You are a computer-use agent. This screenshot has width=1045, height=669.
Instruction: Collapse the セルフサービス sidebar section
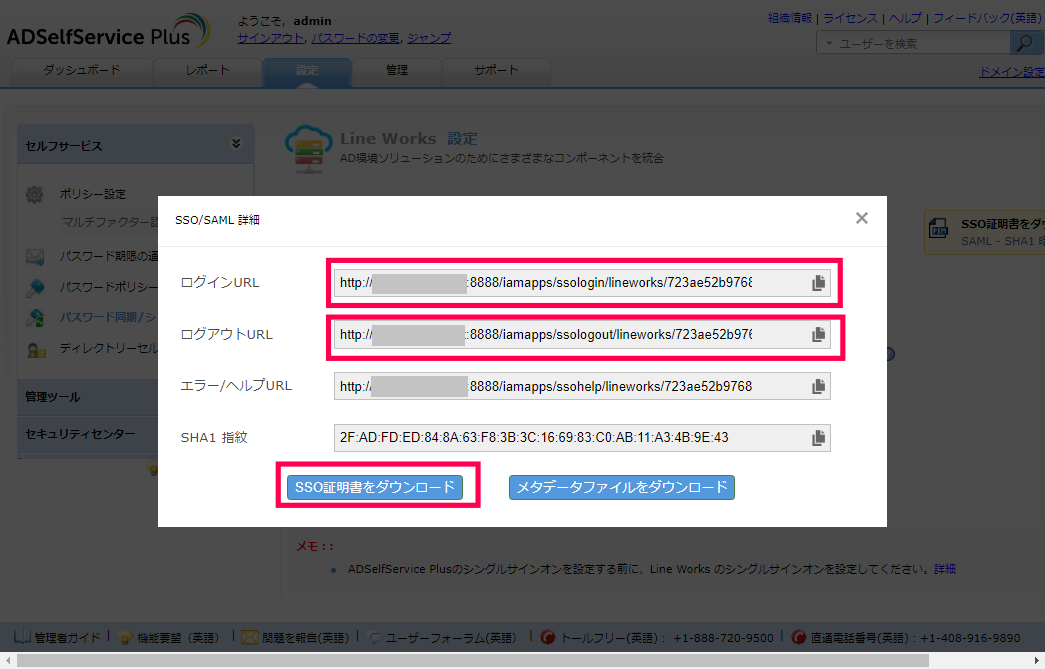(235, 144)
